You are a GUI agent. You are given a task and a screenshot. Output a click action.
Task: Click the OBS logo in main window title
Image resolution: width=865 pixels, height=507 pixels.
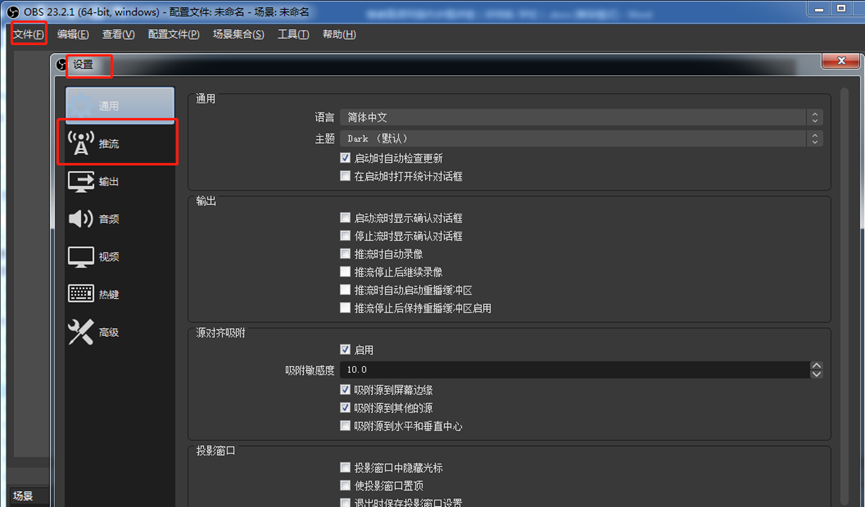(13, 12)
